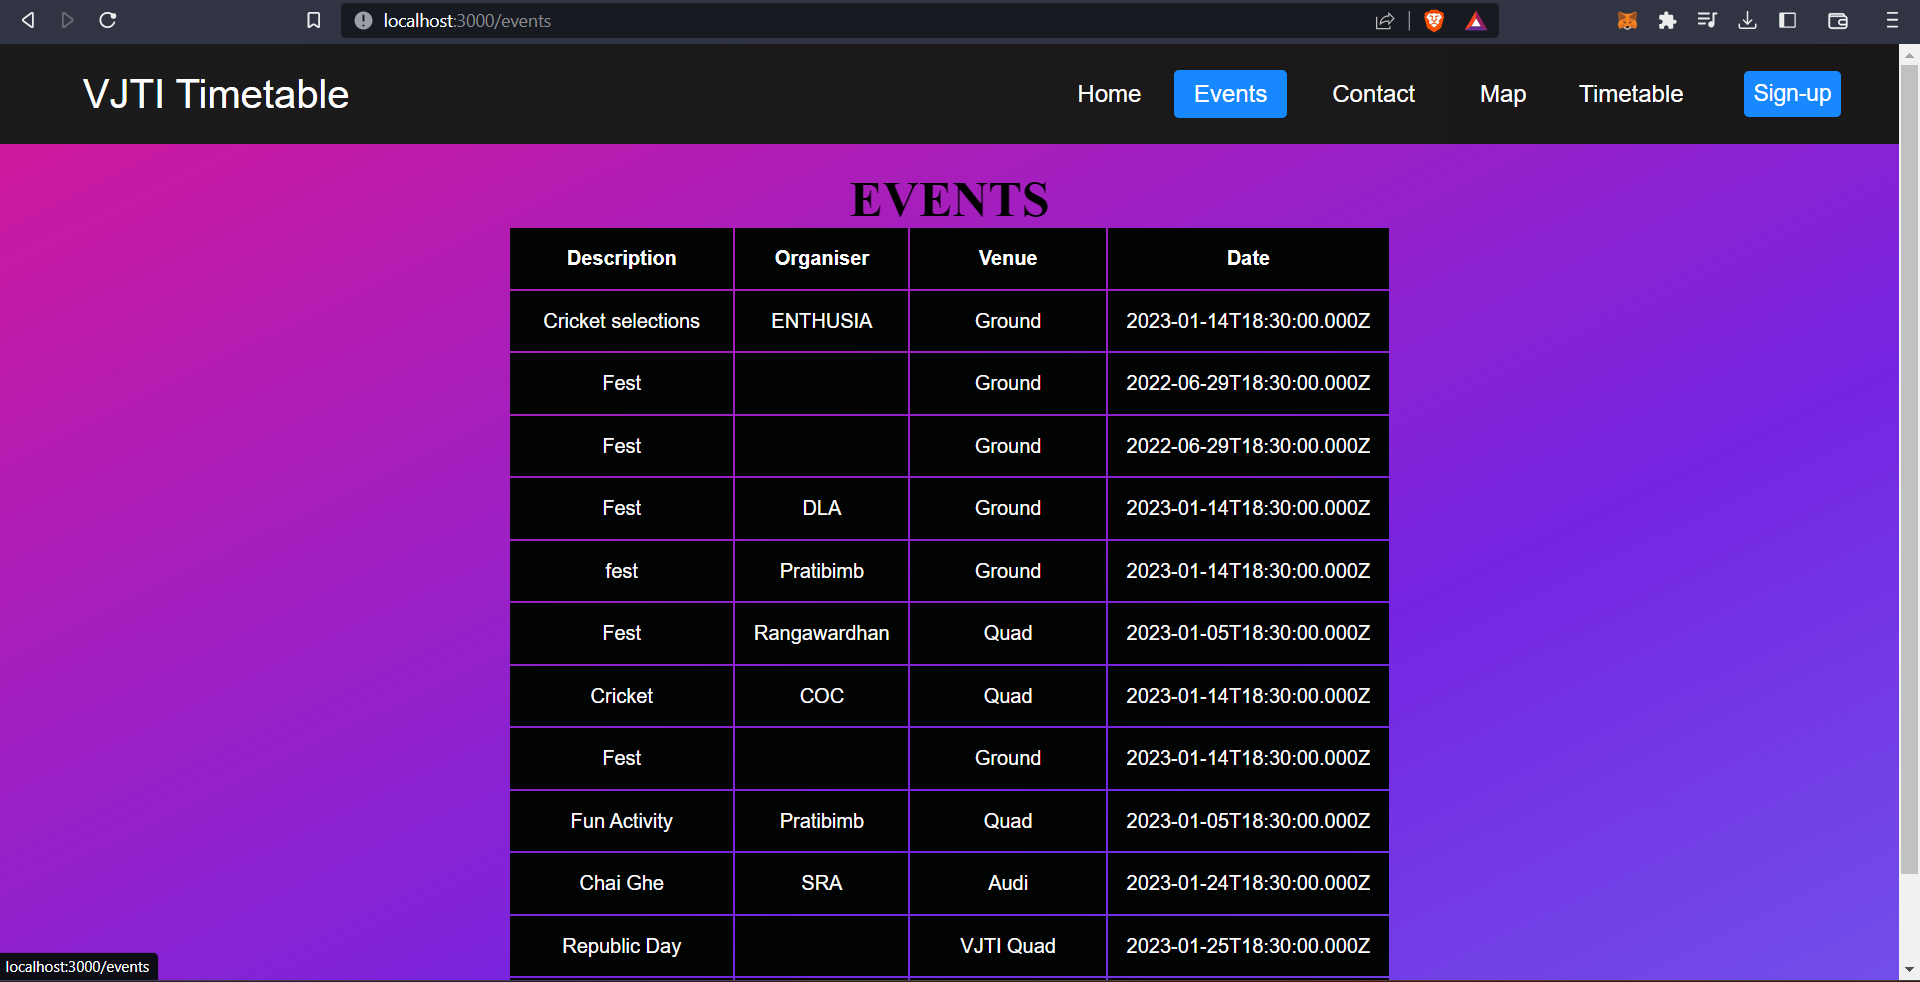The width and height of the screenshot is (1920, 982).
Task: Click the Description column header
Action: pos(622,258)
